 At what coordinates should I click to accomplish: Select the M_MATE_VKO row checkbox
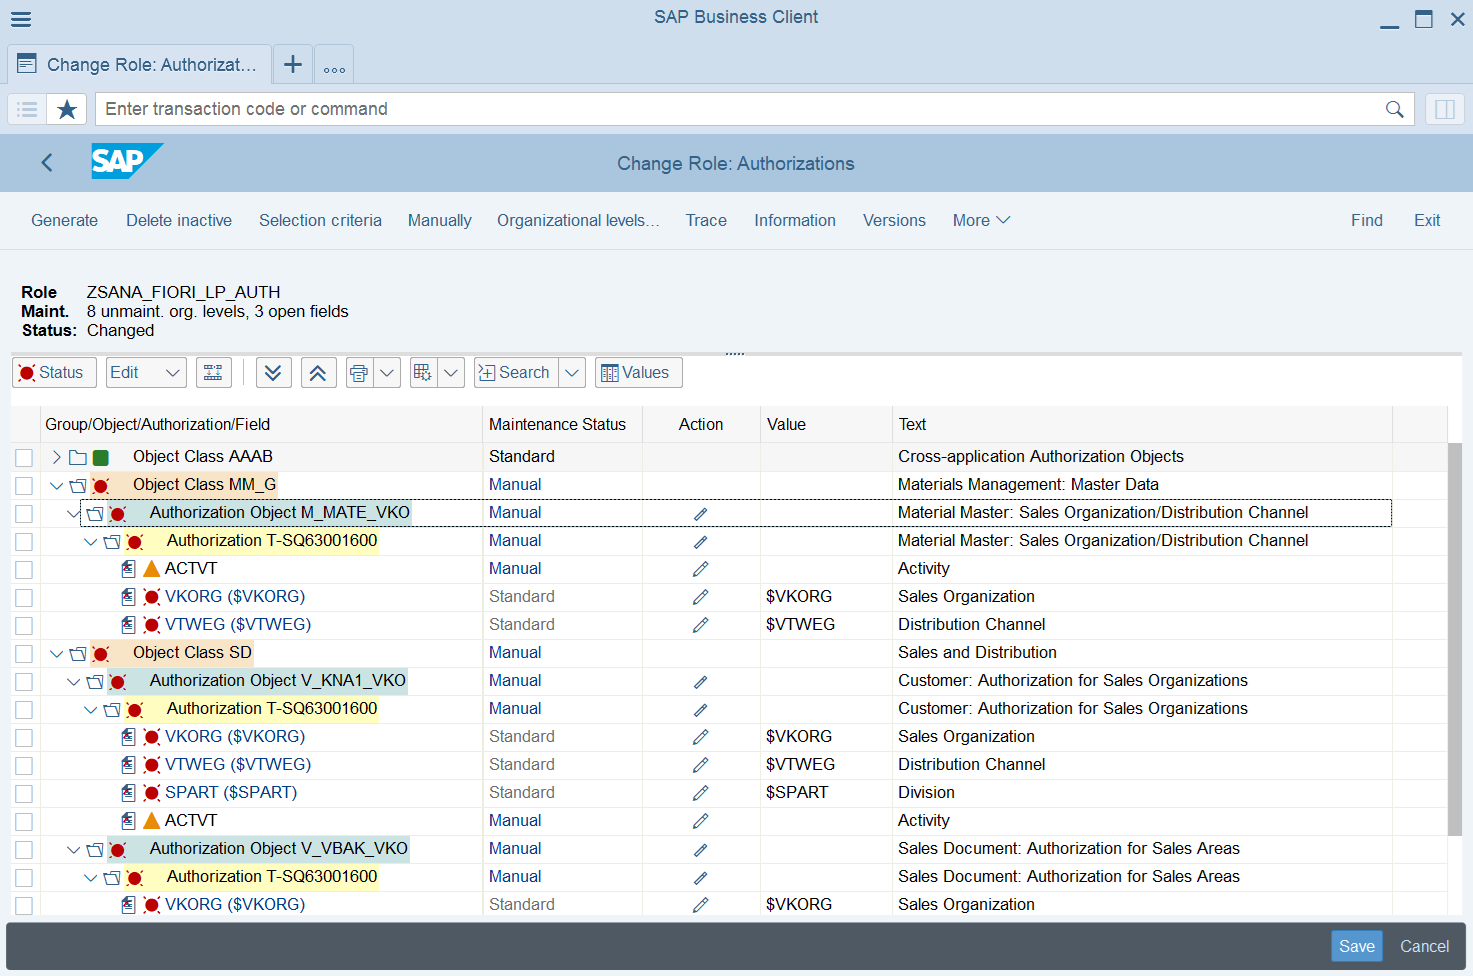point(24,513)
